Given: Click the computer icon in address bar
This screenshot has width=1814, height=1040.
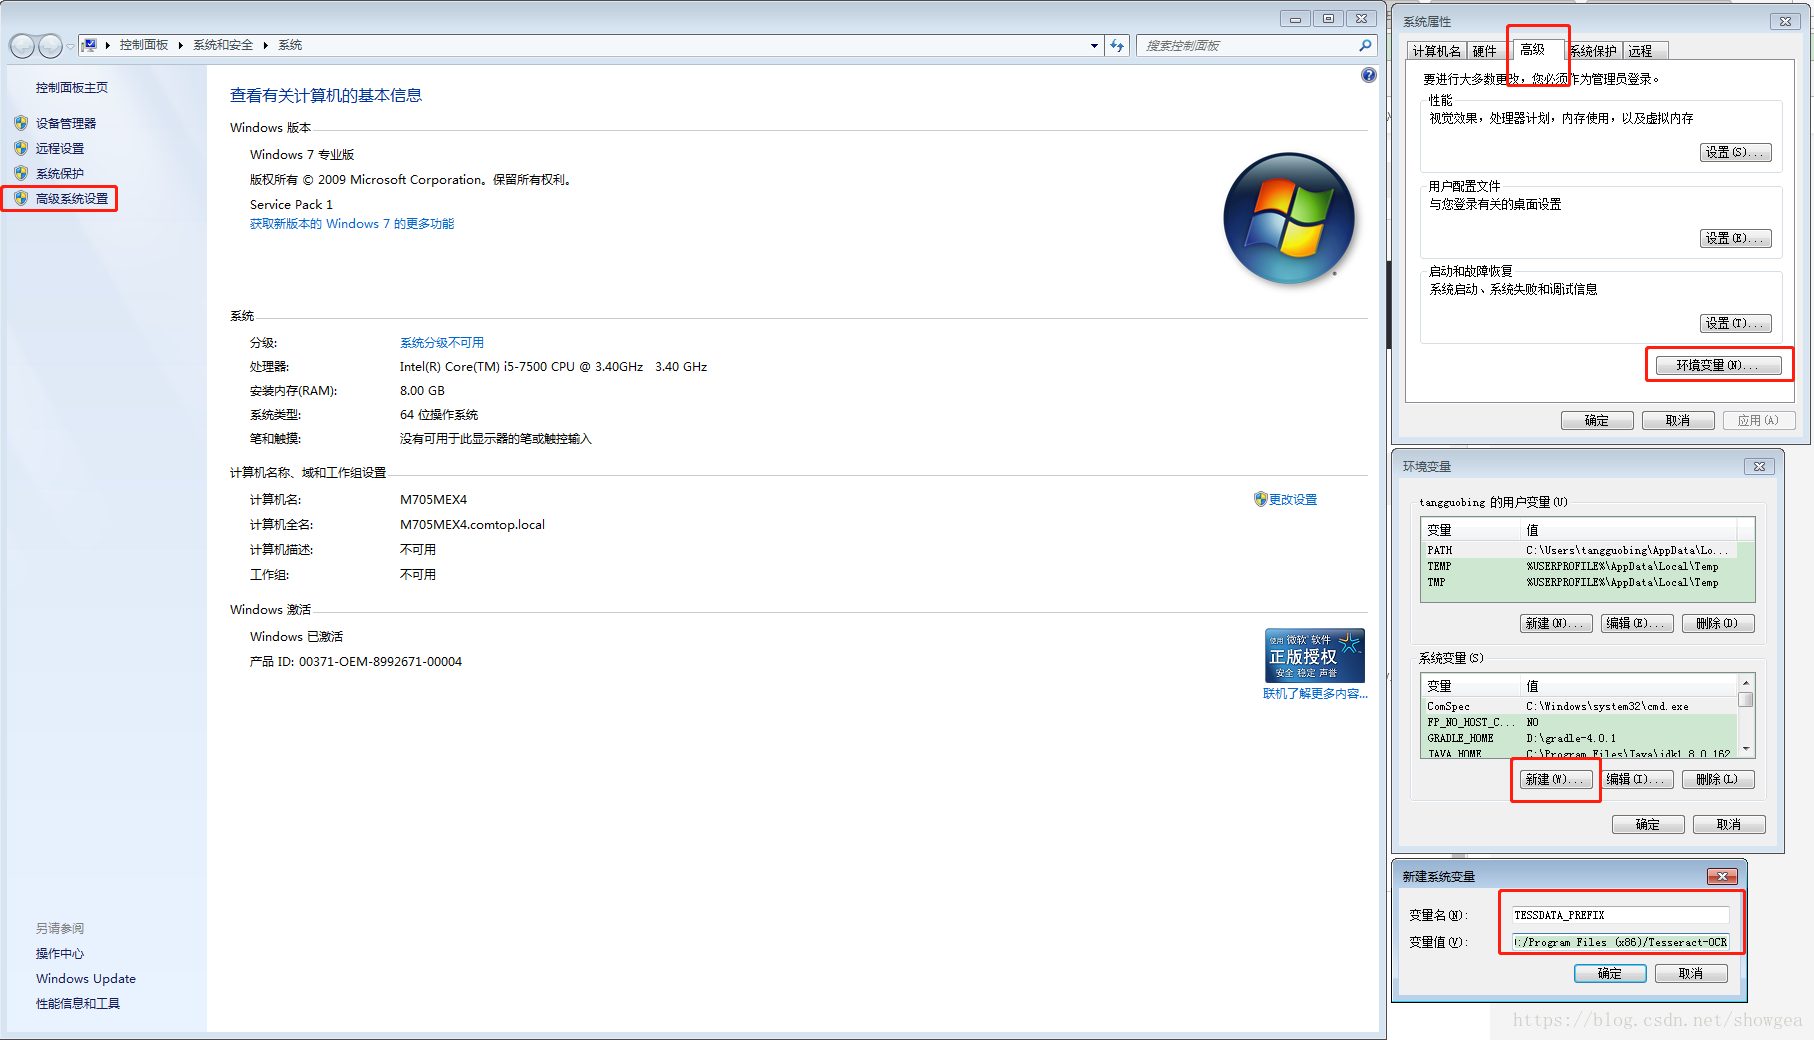Looking at the screenshot, I should pyautogui.click(x=90, y=45).
